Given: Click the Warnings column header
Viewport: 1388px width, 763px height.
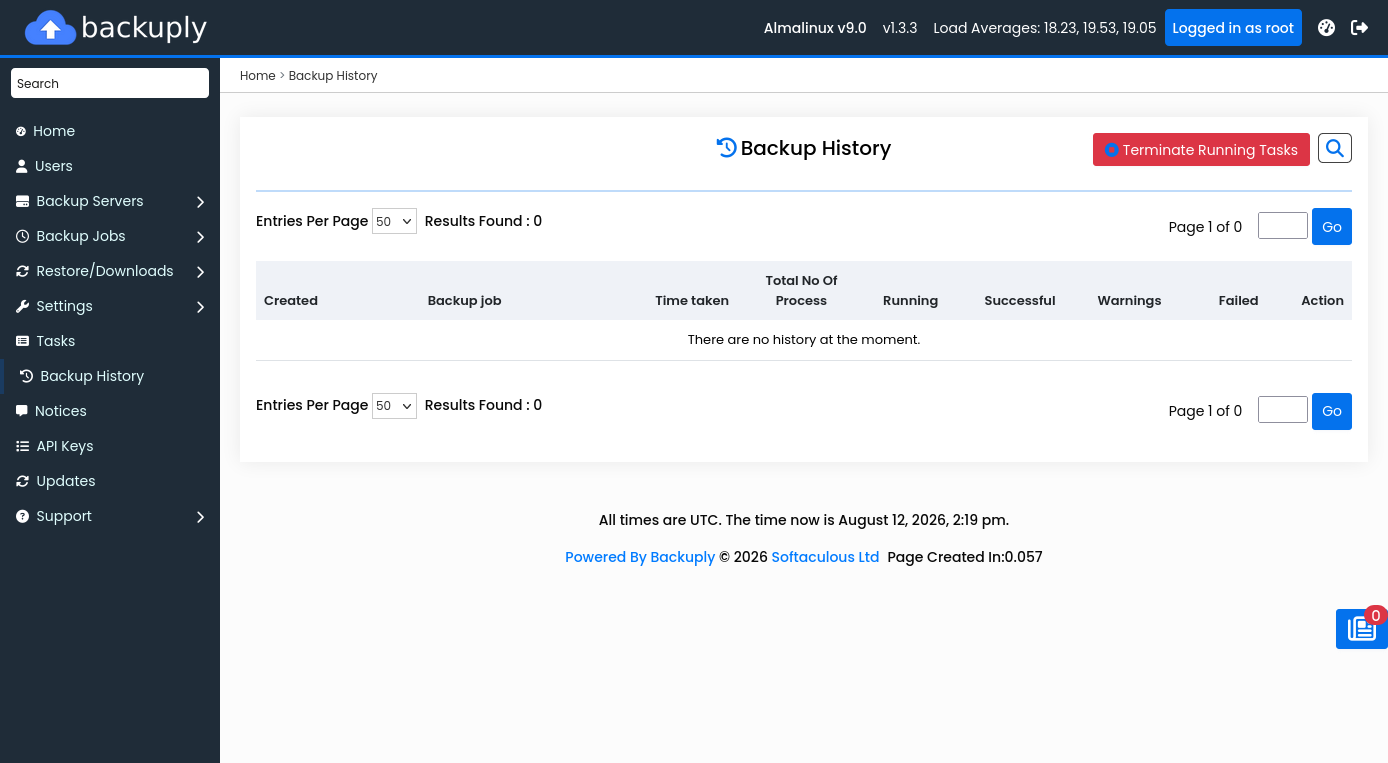Looking at the screenshot, I should (x=1129, y=300).
